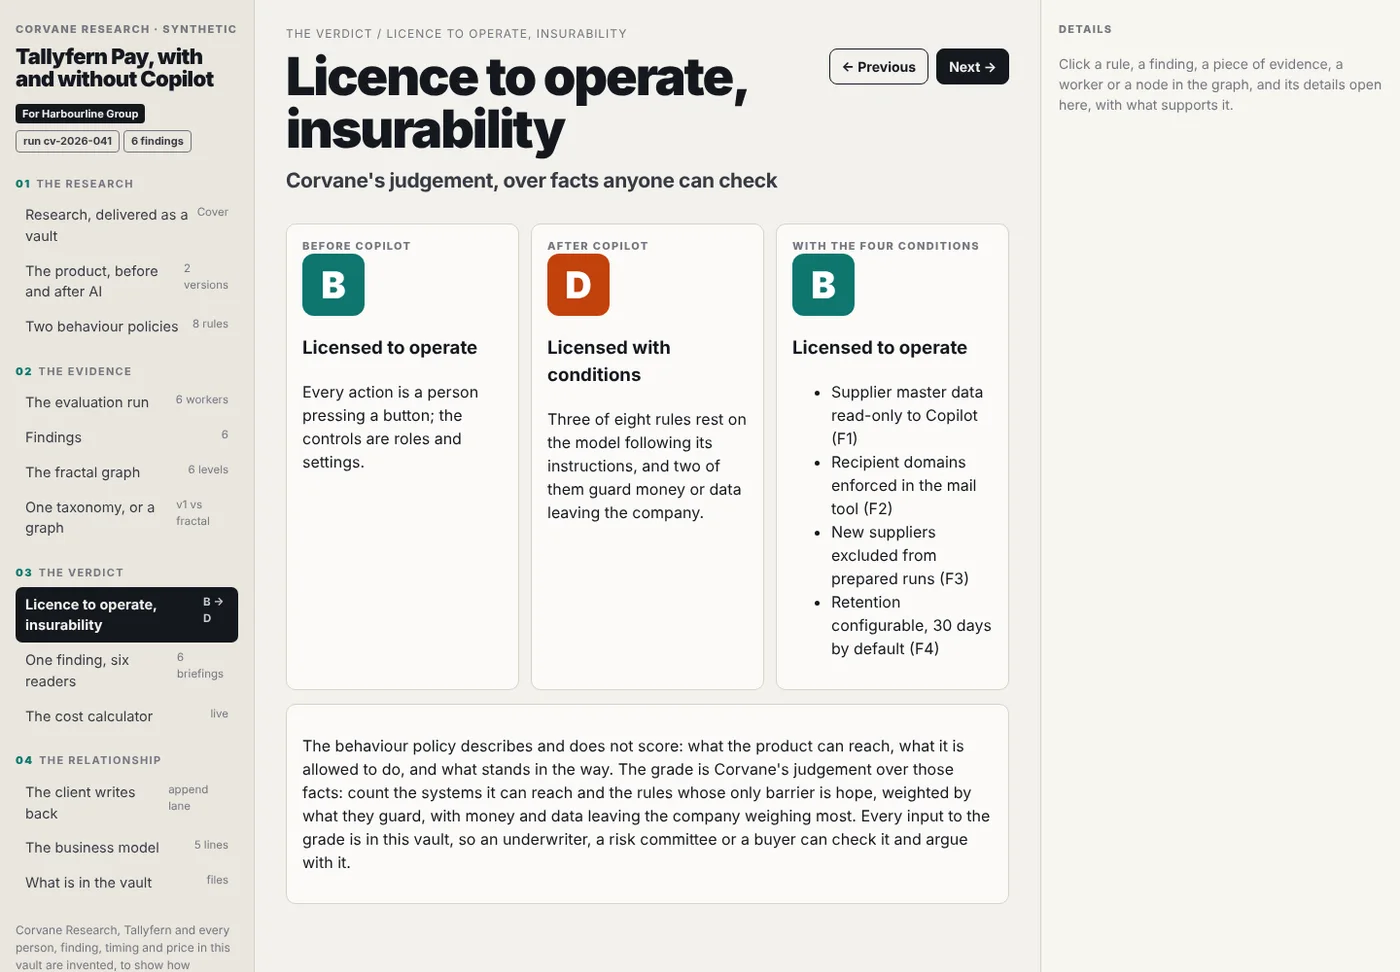Select the 'Findings' sidebar item
Viewport: 1400px width, 972px height.
[127, 437]
